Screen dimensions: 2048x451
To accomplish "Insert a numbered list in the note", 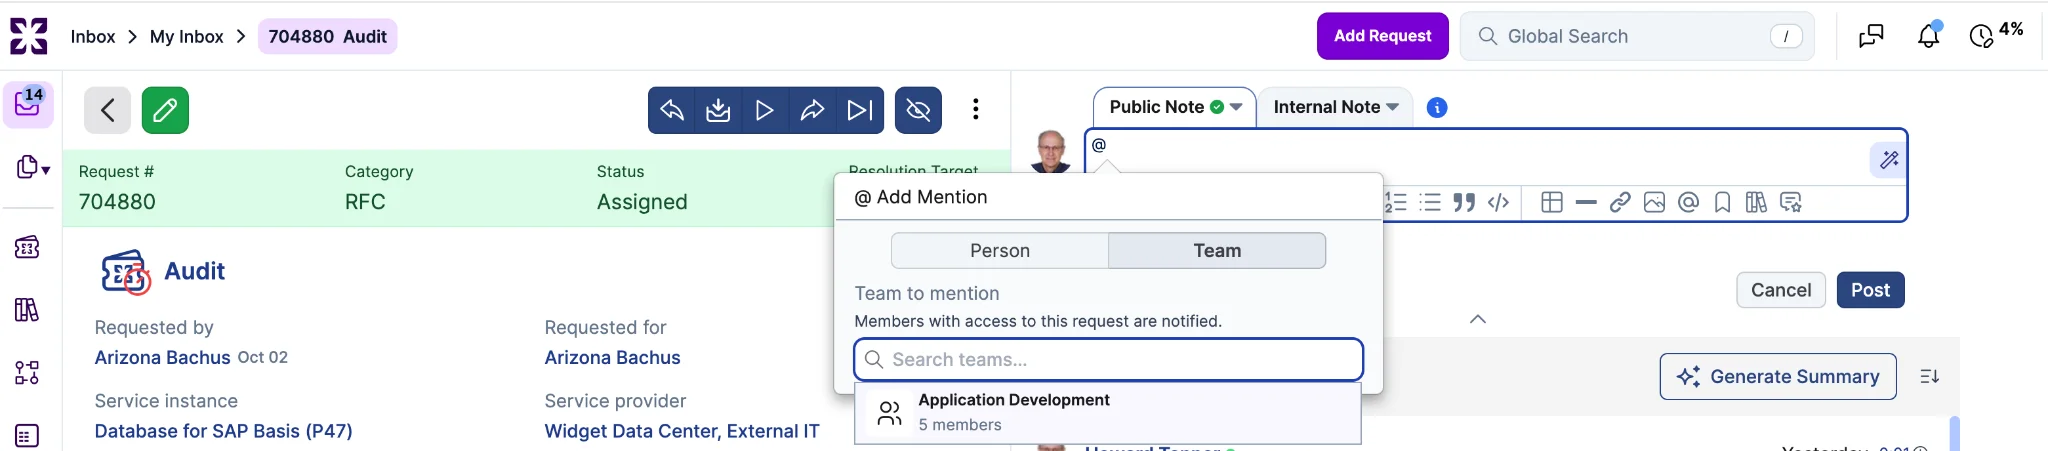I will (x=1396, y=203).
